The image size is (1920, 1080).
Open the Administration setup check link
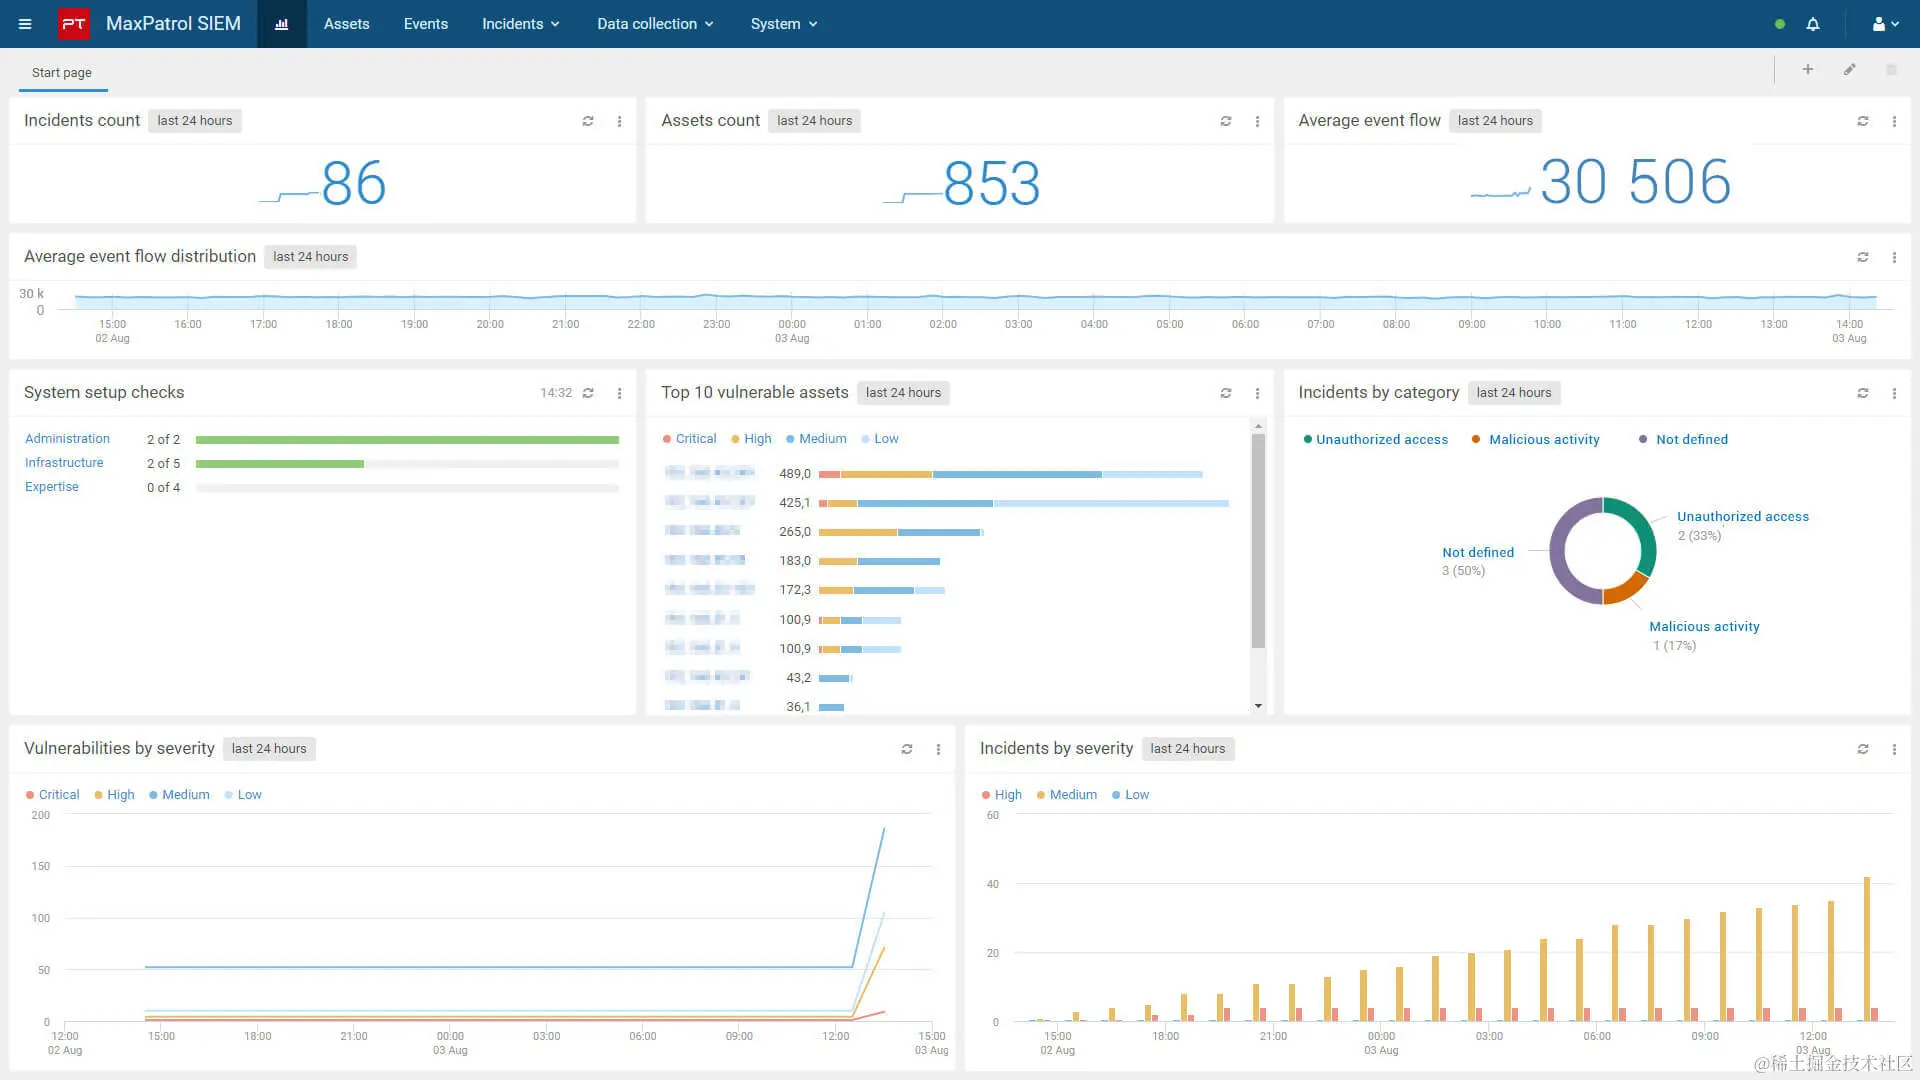pos(67,439)
